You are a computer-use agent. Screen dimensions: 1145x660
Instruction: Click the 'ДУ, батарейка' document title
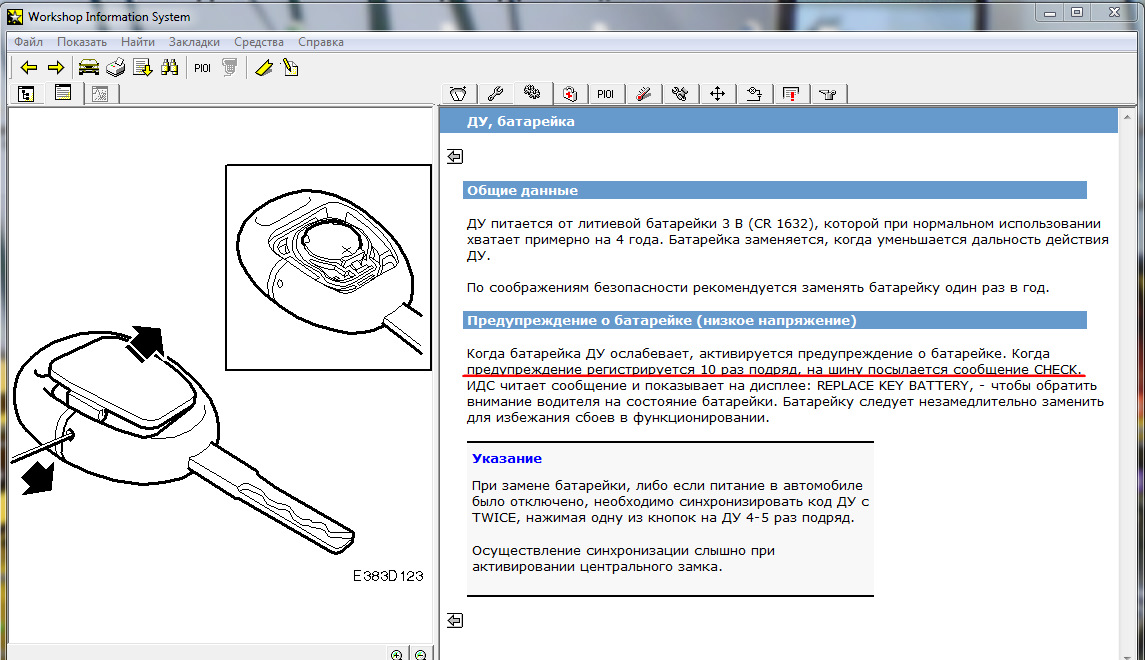click(521, 121)
